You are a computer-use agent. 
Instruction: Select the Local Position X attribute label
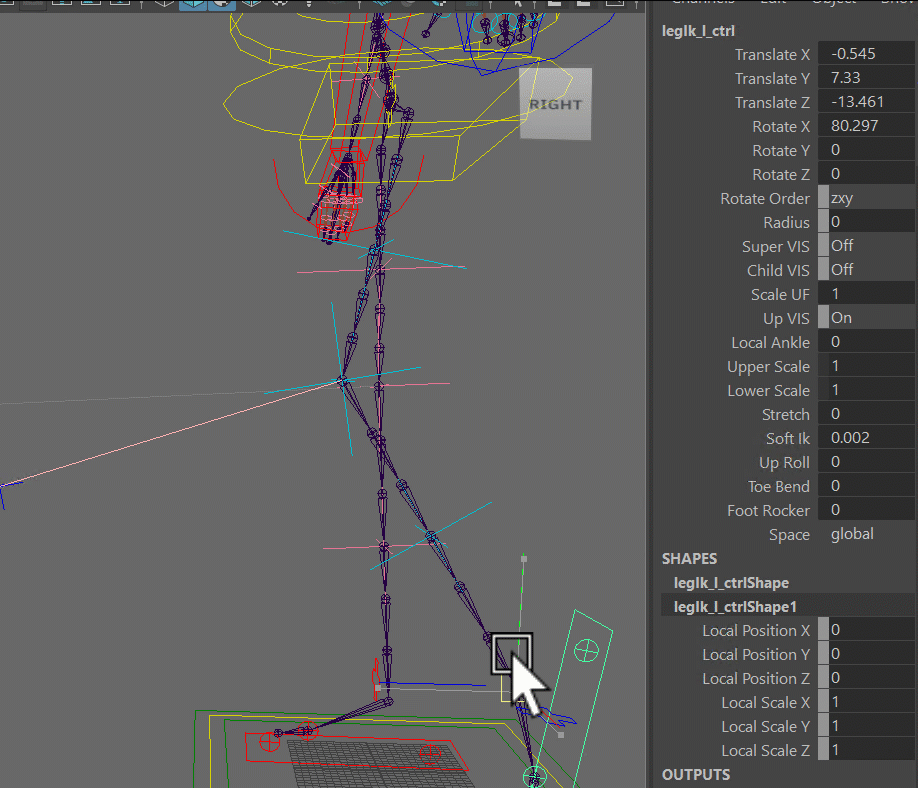tap(756, 631)
